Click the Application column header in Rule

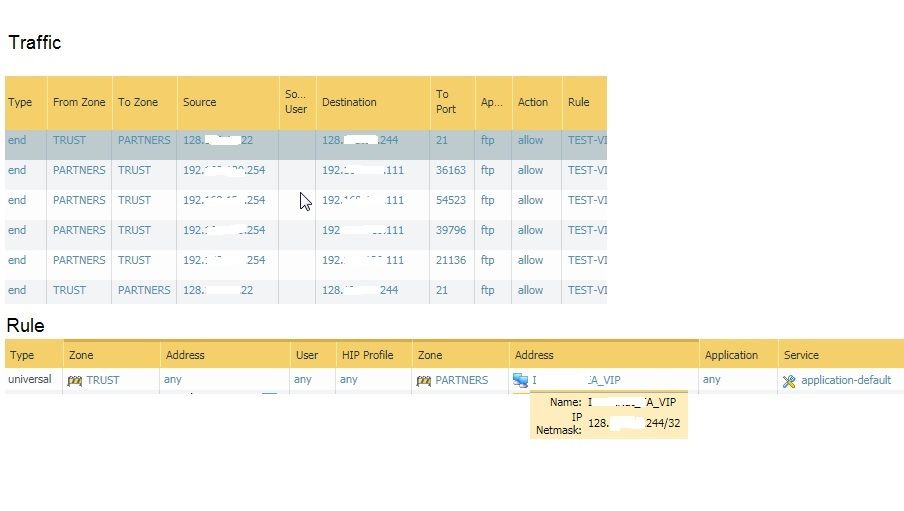[x=731, y=355]
